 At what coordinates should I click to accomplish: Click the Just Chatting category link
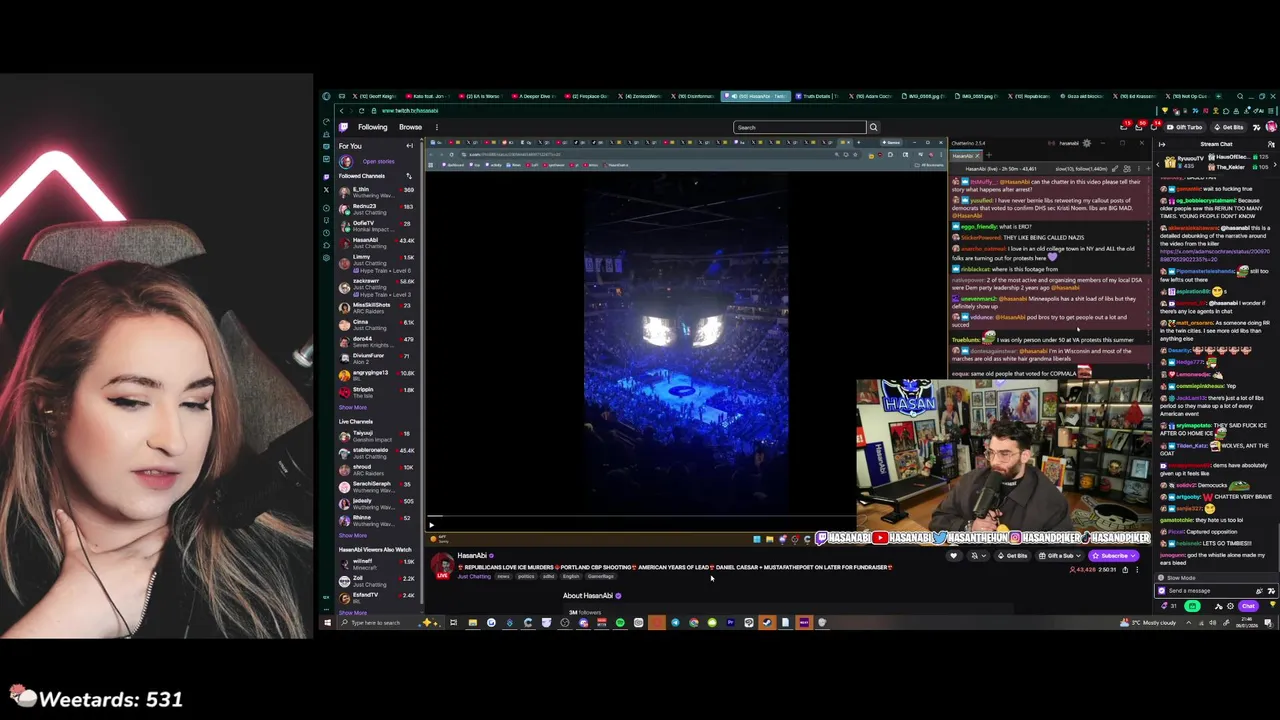[474, 576]
